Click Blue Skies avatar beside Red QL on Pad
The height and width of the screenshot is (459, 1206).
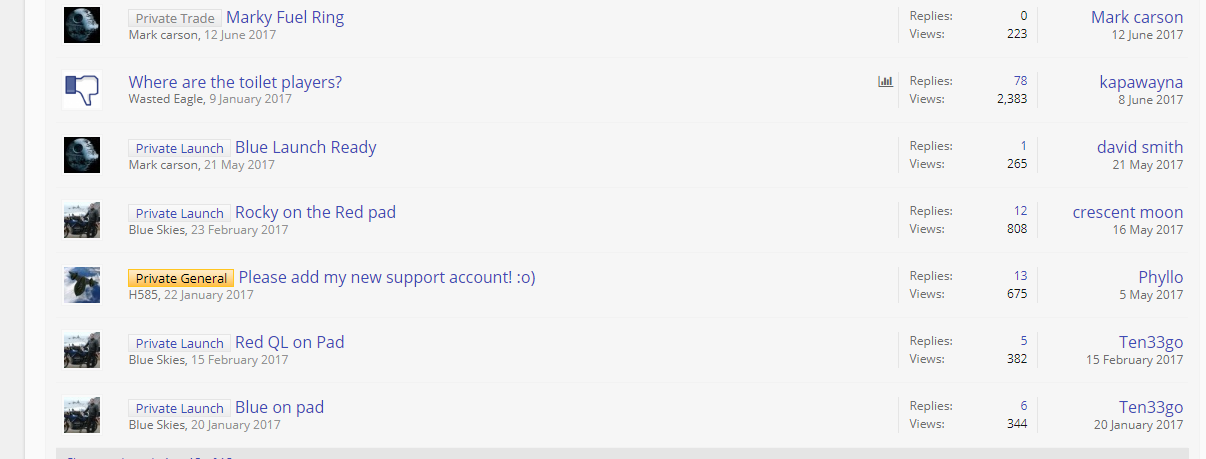point(82,350)
